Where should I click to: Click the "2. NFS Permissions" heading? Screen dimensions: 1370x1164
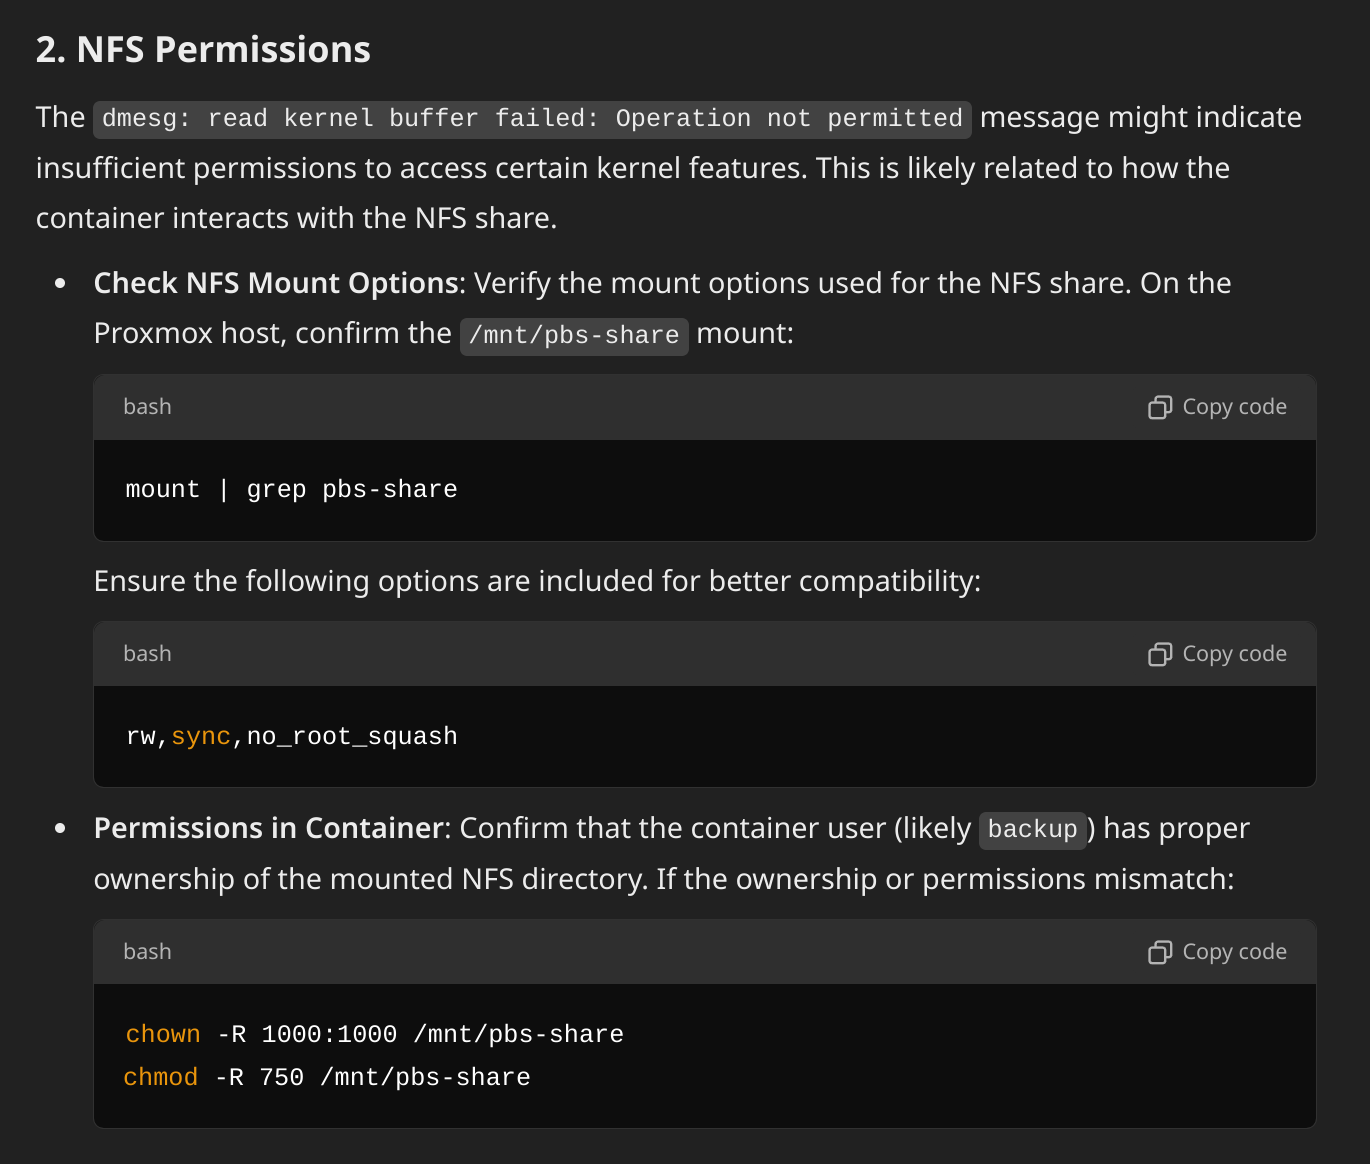(x=203, y=50)
